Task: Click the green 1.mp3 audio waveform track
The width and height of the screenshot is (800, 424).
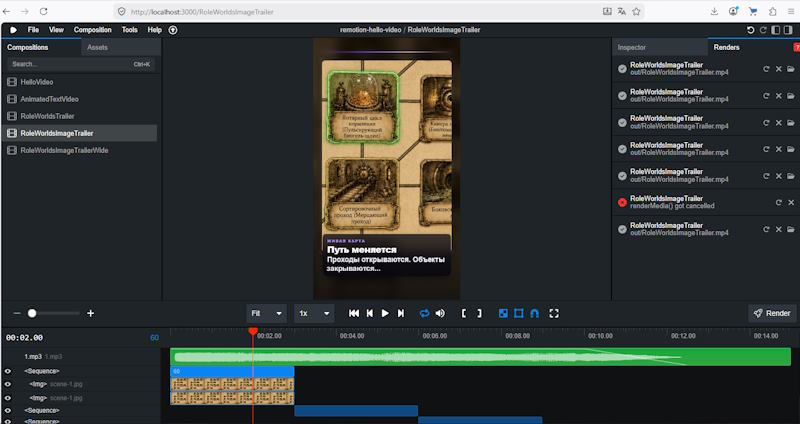Action: tap(480, 357)
